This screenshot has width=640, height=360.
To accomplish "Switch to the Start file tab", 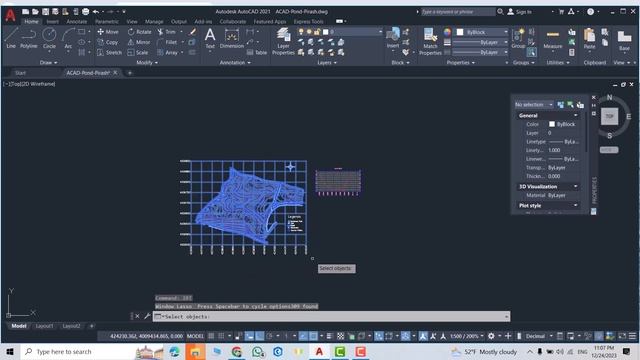I will click(x=20, y=73).
